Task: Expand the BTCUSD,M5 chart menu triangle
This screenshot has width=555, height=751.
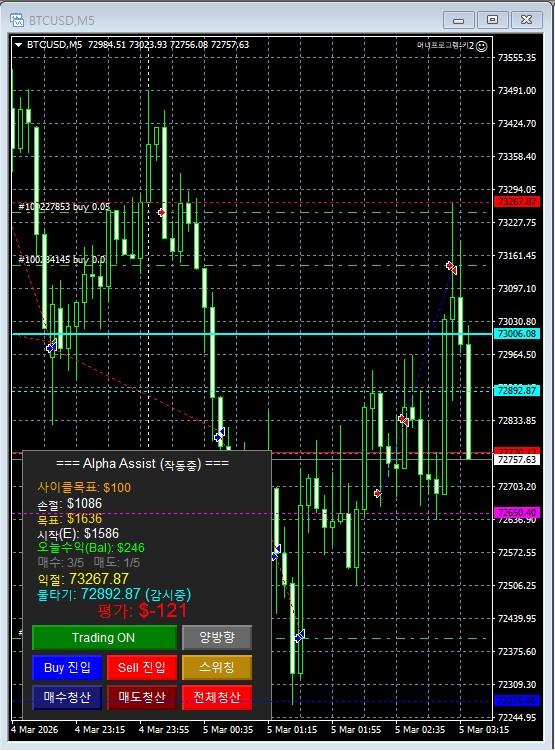Action: pyautogui.click(x=19, y=45)
